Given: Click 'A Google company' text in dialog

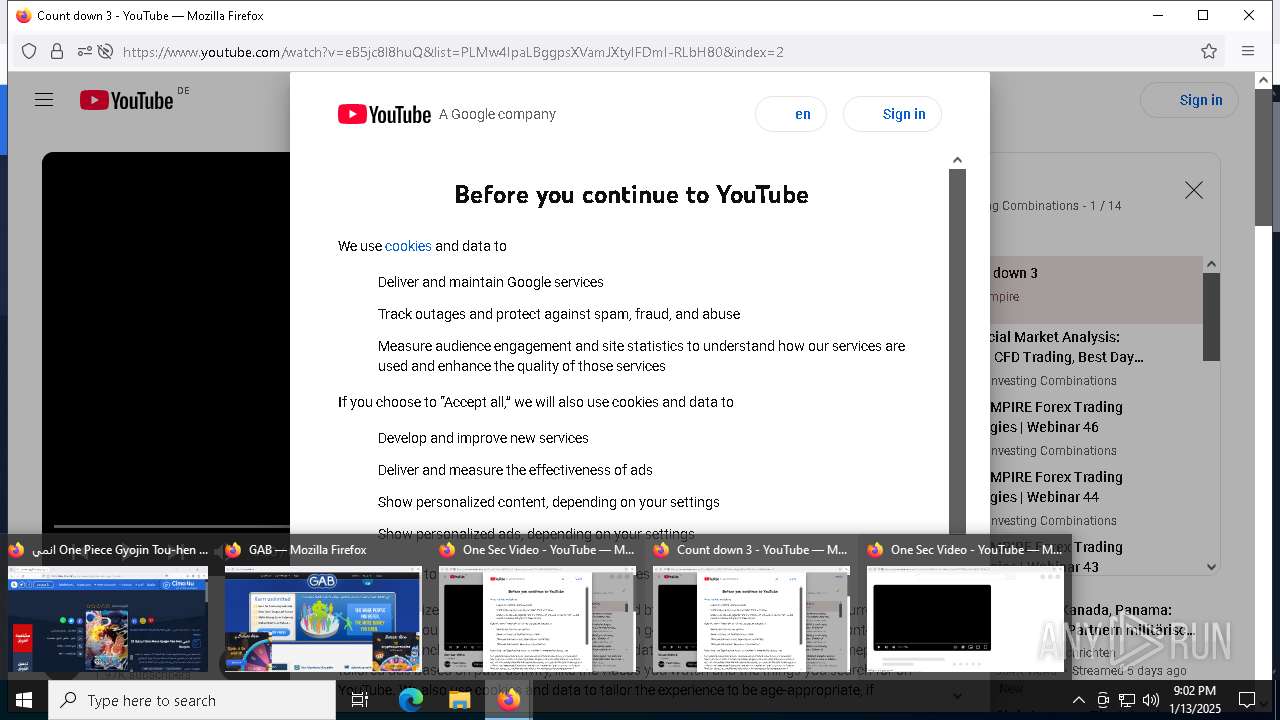Looking at the screenshot, I should click(x=497, y=114).
